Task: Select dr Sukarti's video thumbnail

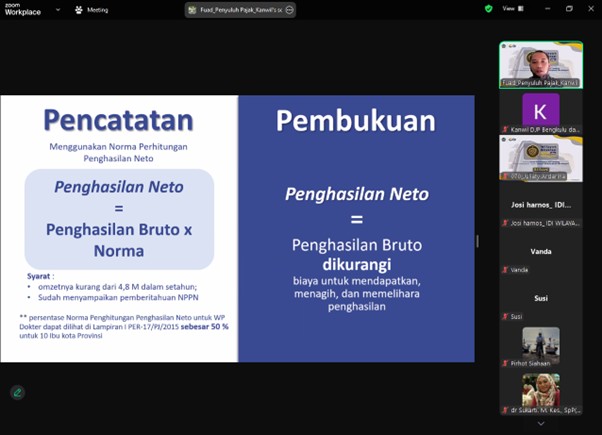Action: (x=540, y=390)
